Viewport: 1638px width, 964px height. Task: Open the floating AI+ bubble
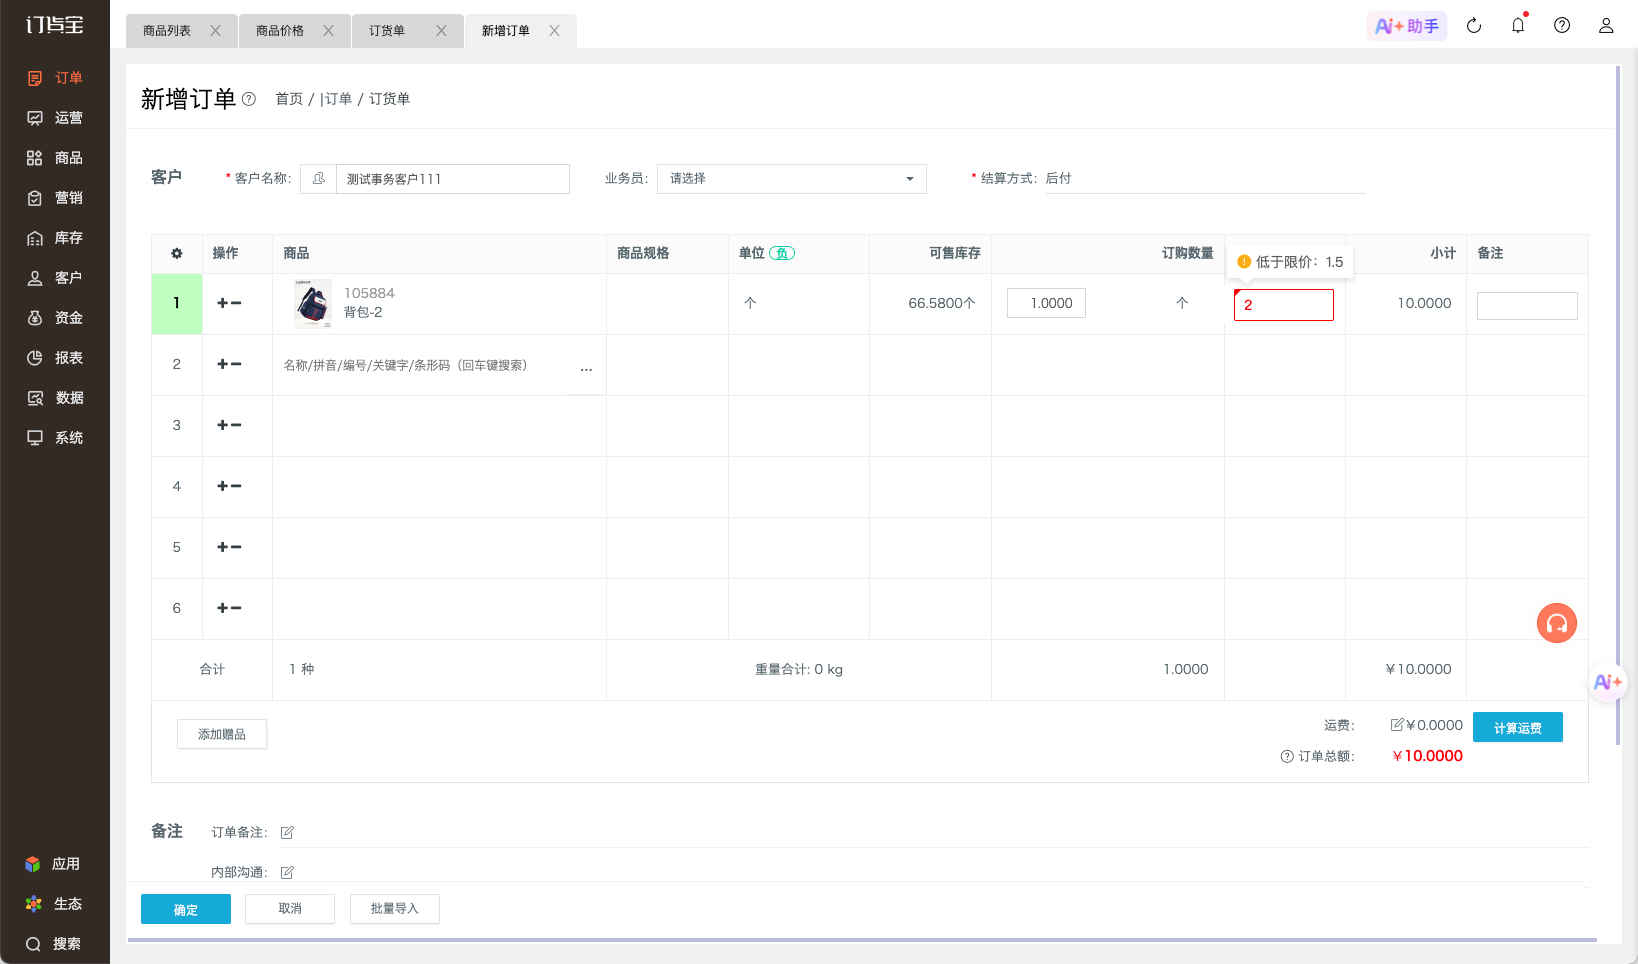[x=1608, y=682]
